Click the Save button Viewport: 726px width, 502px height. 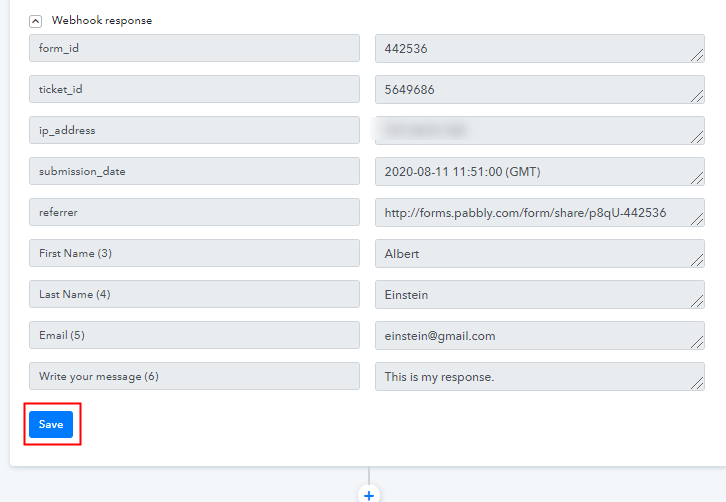click(x=51, y=424)
